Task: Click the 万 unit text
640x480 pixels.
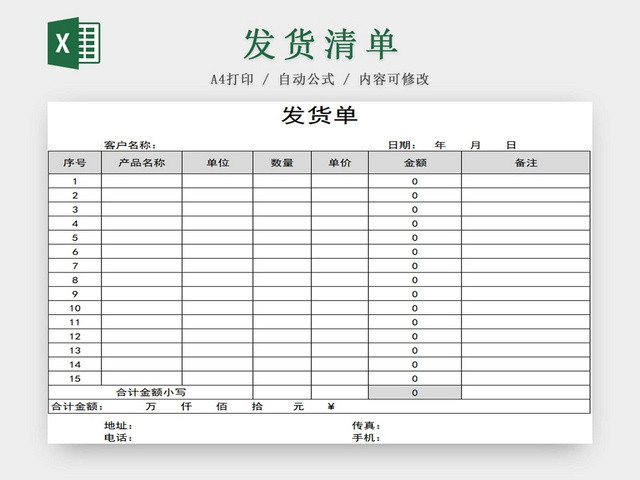Action: click(151, 407)
